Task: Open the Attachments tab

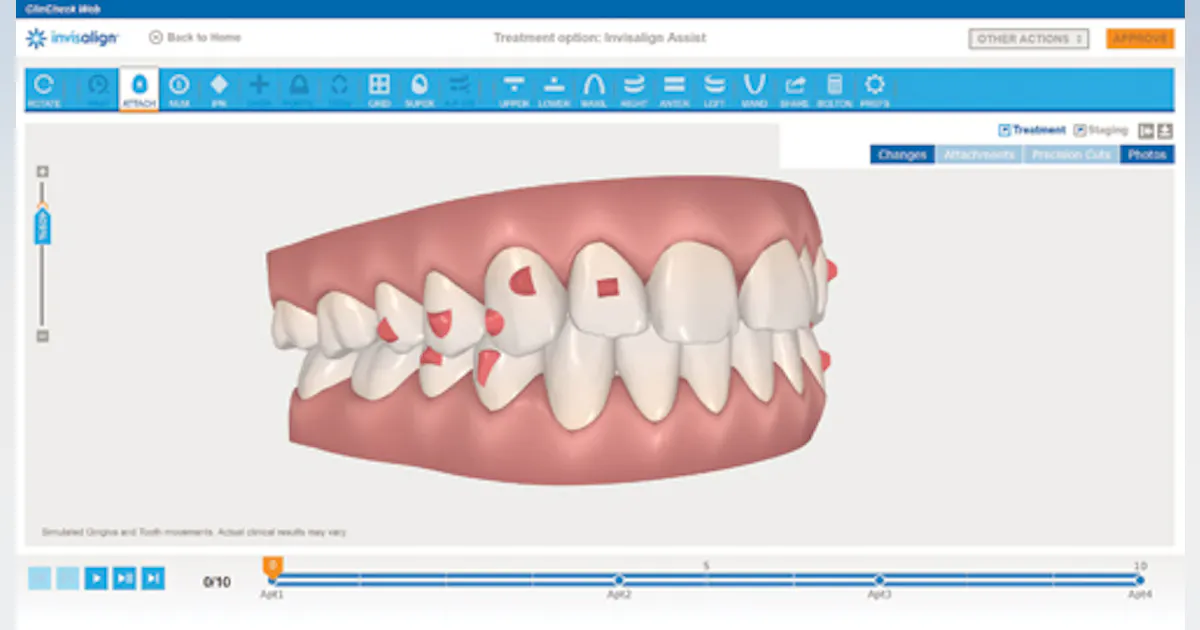Action: tap(979, 155)
